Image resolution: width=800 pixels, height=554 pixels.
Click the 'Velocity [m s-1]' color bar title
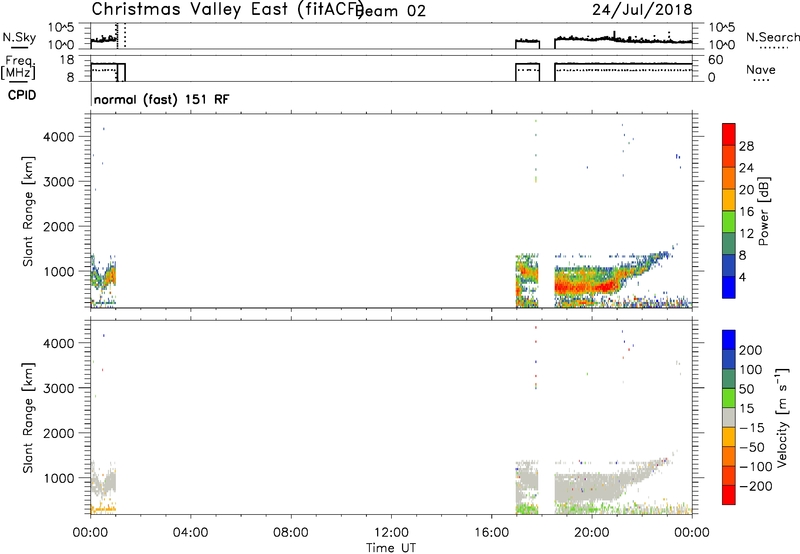click(x=783, y=418)
